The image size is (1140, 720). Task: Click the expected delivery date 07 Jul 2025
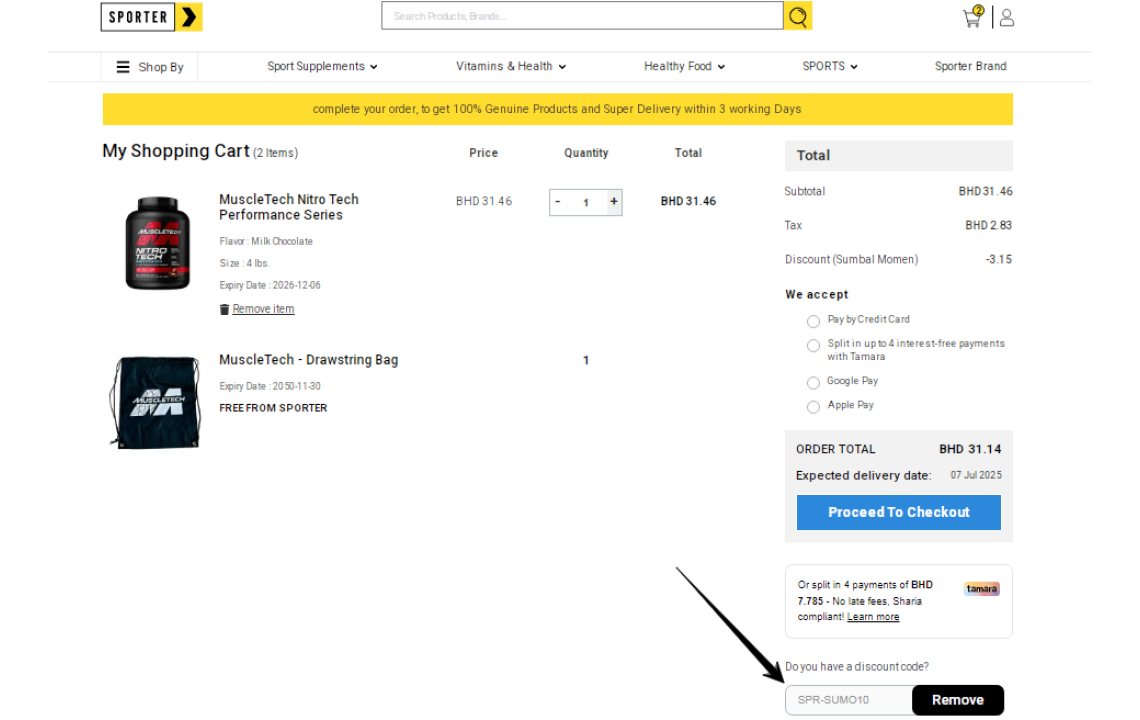[976, 476]
